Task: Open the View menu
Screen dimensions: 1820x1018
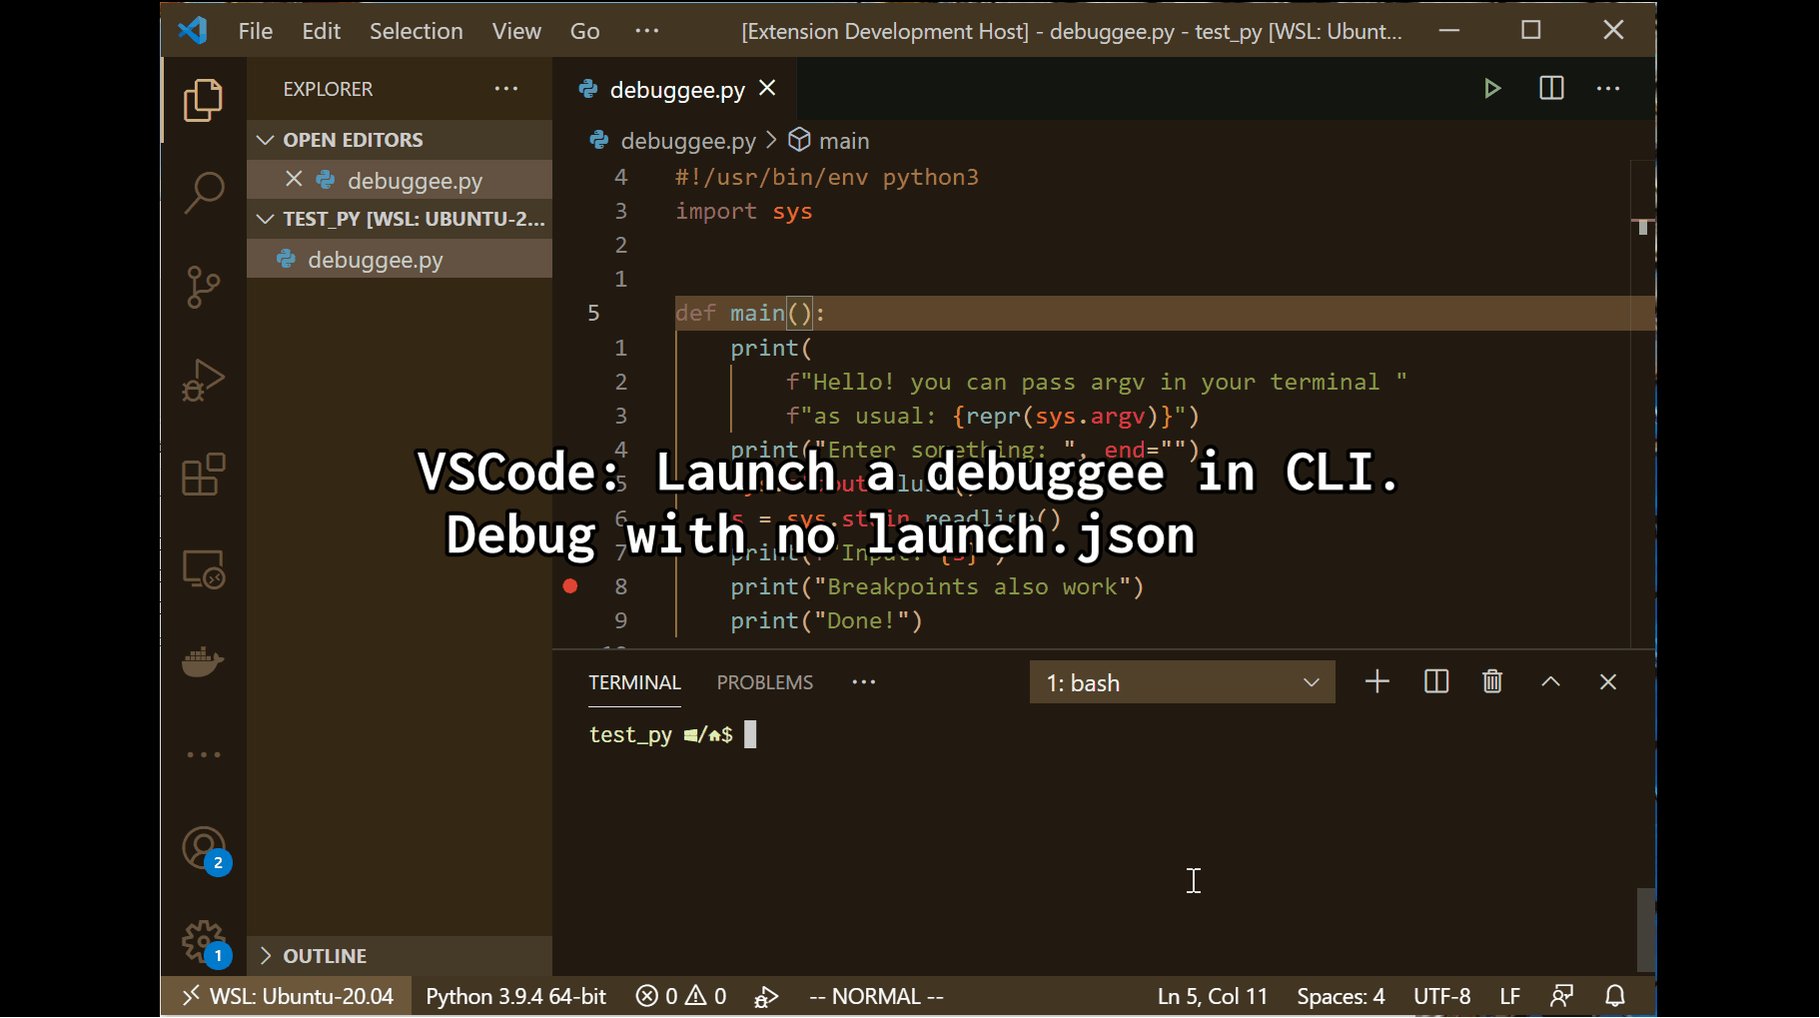Action: coord(516,31)
